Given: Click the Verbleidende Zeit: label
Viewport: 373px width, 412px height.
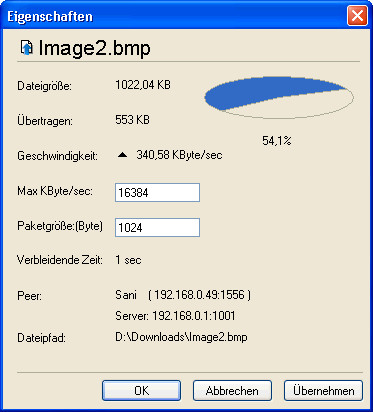Looking at the screenshot, I should pyautogui.click(x=60, y=260).
